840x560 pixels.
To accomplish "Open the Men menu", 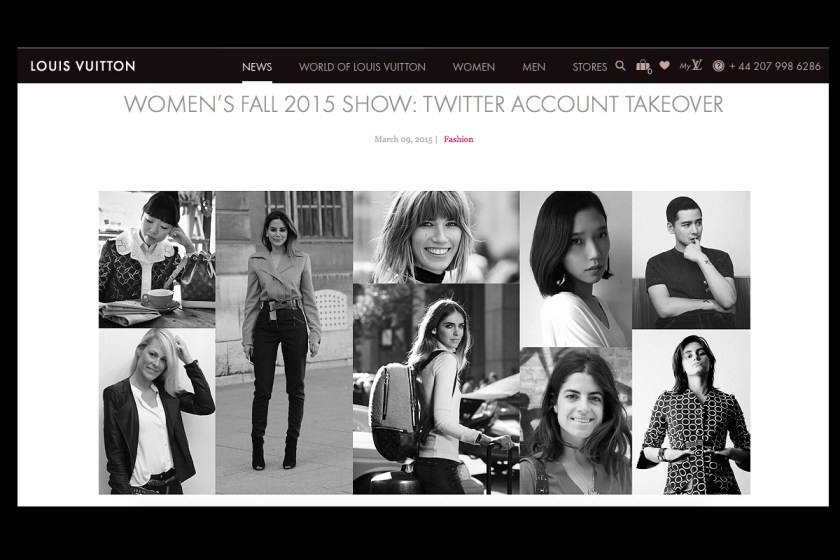I will [534, 67].
